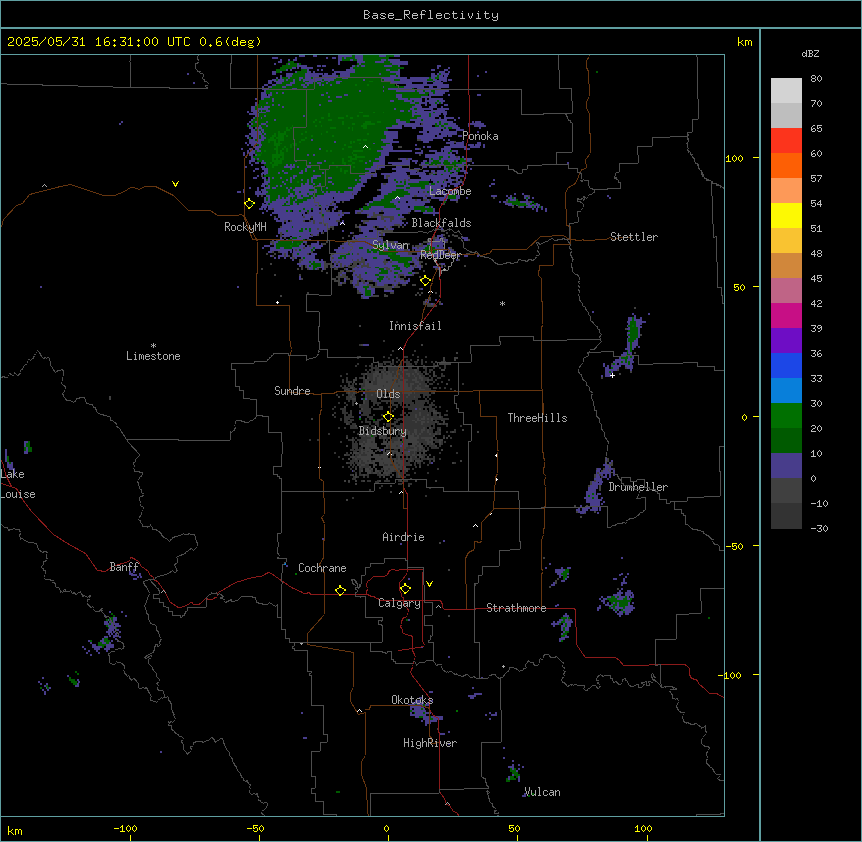
Task: Select the -30 value on dBZ legend
Action: click(819, 528)
